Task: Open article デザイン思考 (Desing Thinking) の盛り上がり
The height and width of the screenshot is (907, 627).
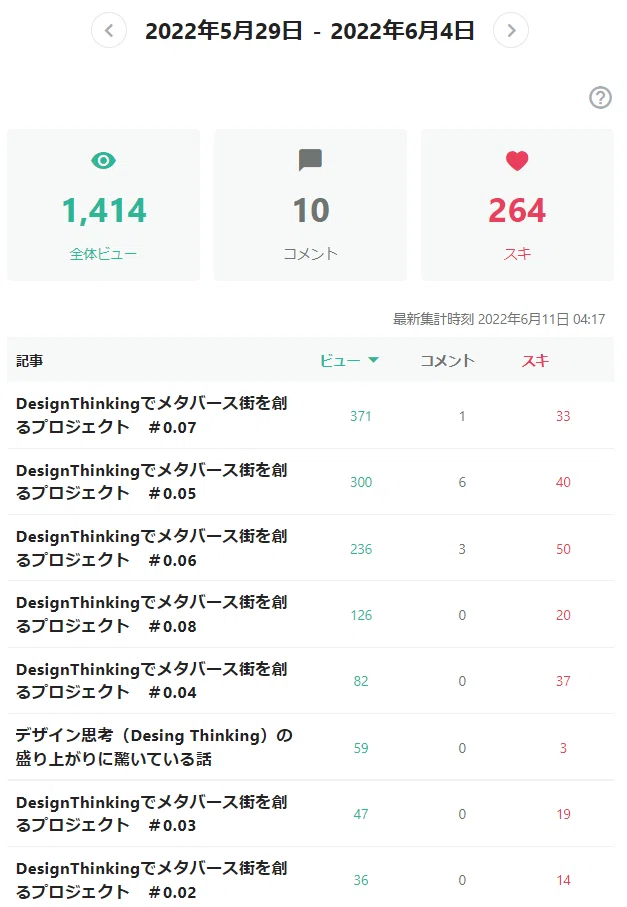Action: pyautogui.click(x=154, y=747)
